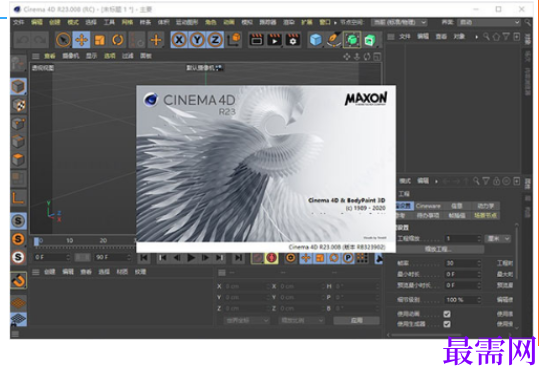Click the blue Planar Workplane icon
This screenshot has width=555, height=382.
[18, 319]
